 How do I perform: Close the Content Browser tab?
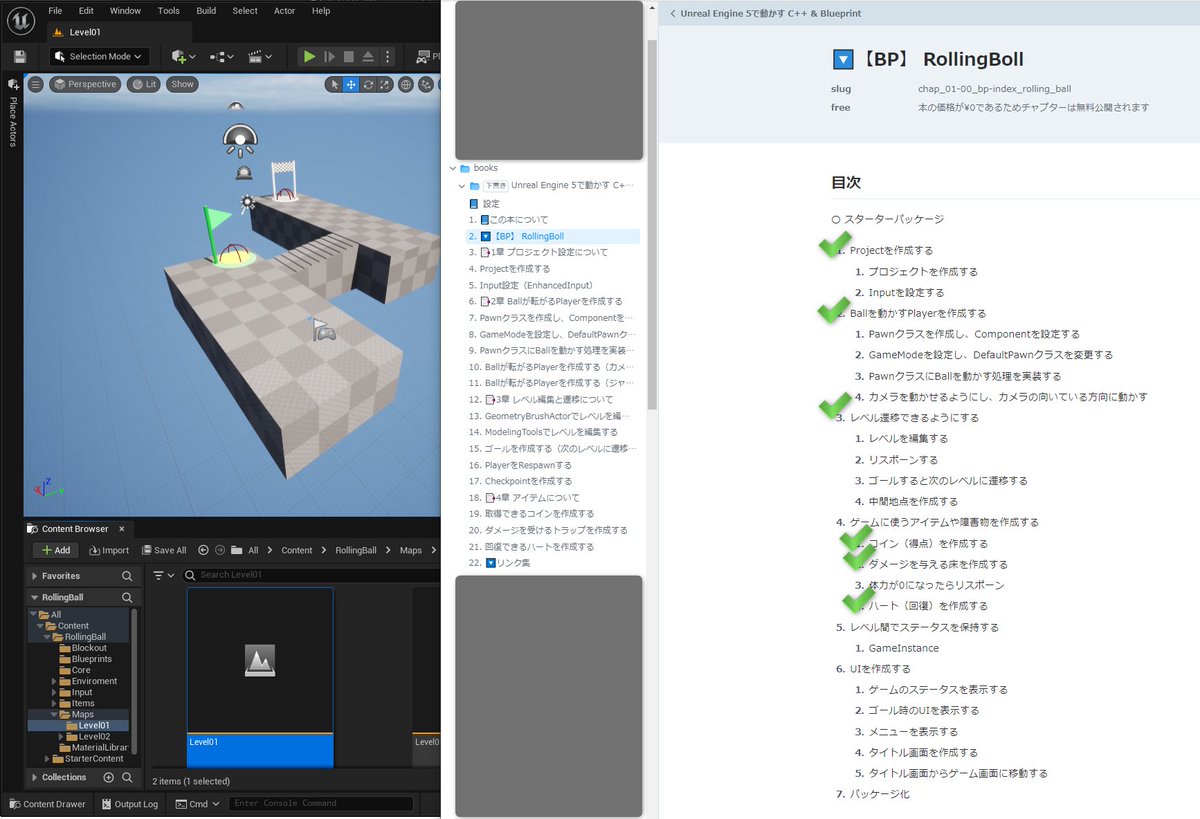[121, 529]
